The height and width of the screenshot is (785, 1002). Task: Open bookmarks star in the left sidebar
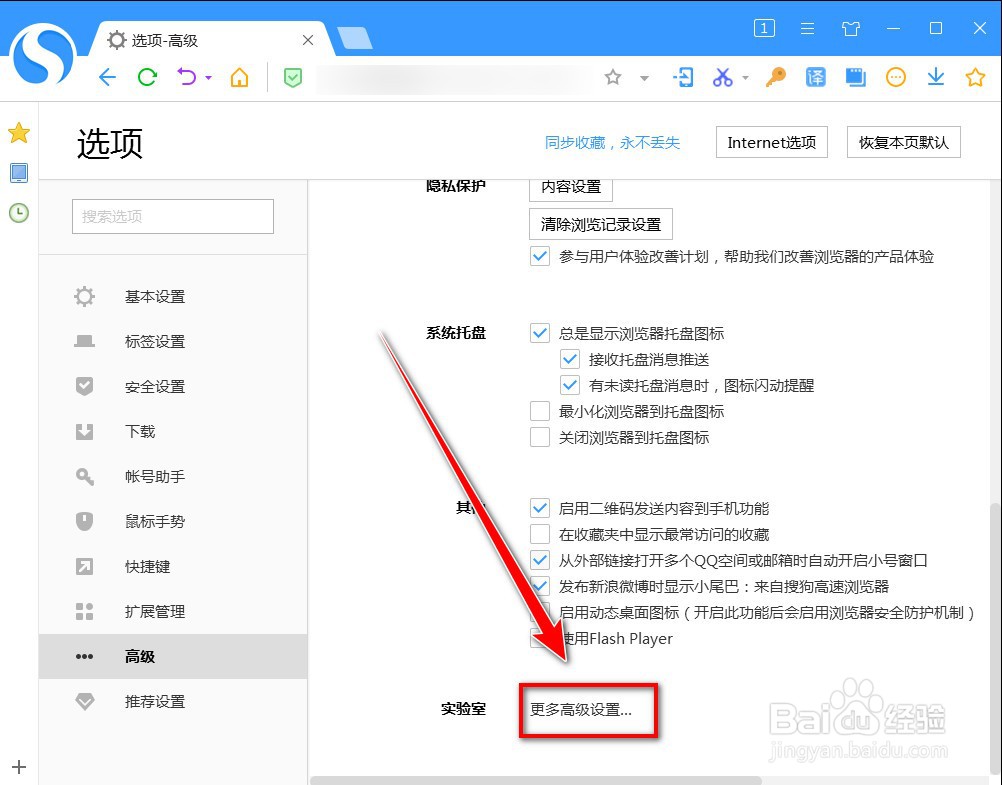(18, 132)
